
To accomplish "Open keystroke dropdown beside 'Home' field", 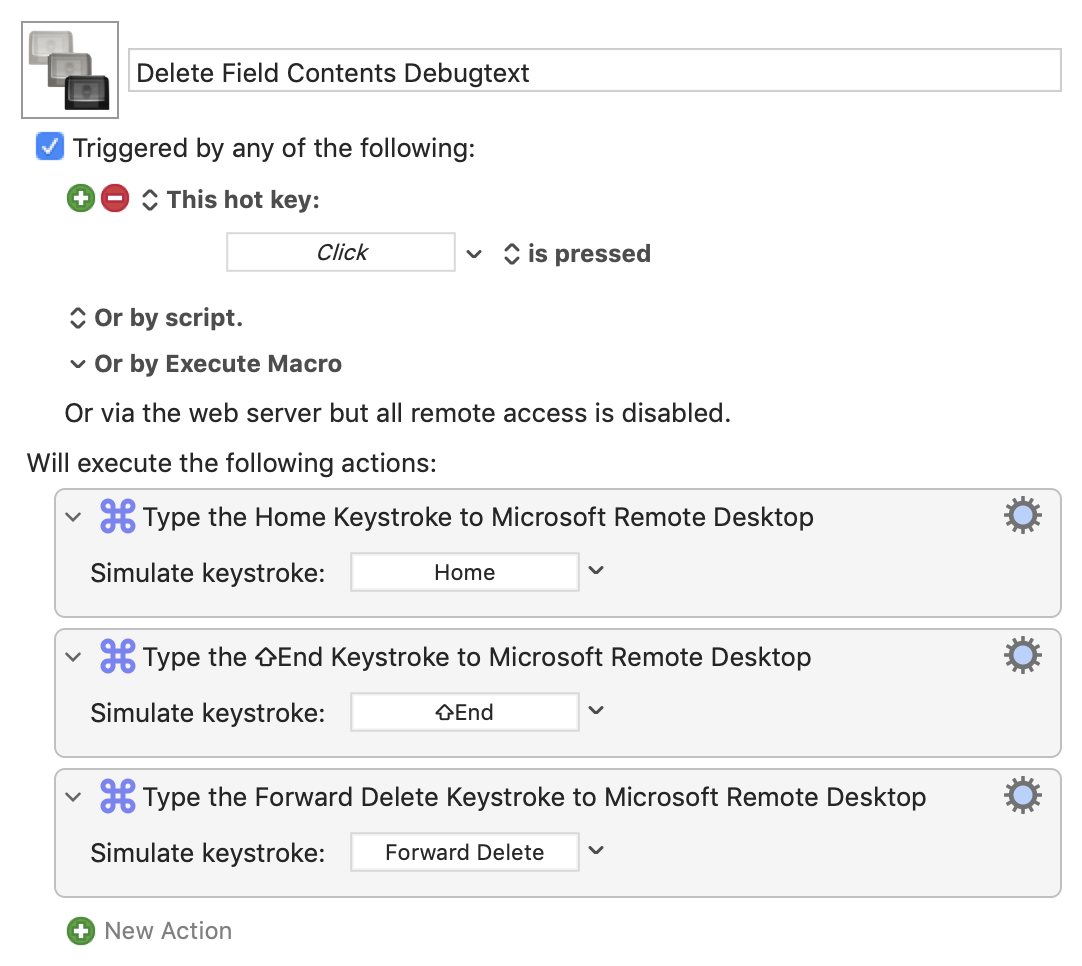I will (x=596, y=571).
